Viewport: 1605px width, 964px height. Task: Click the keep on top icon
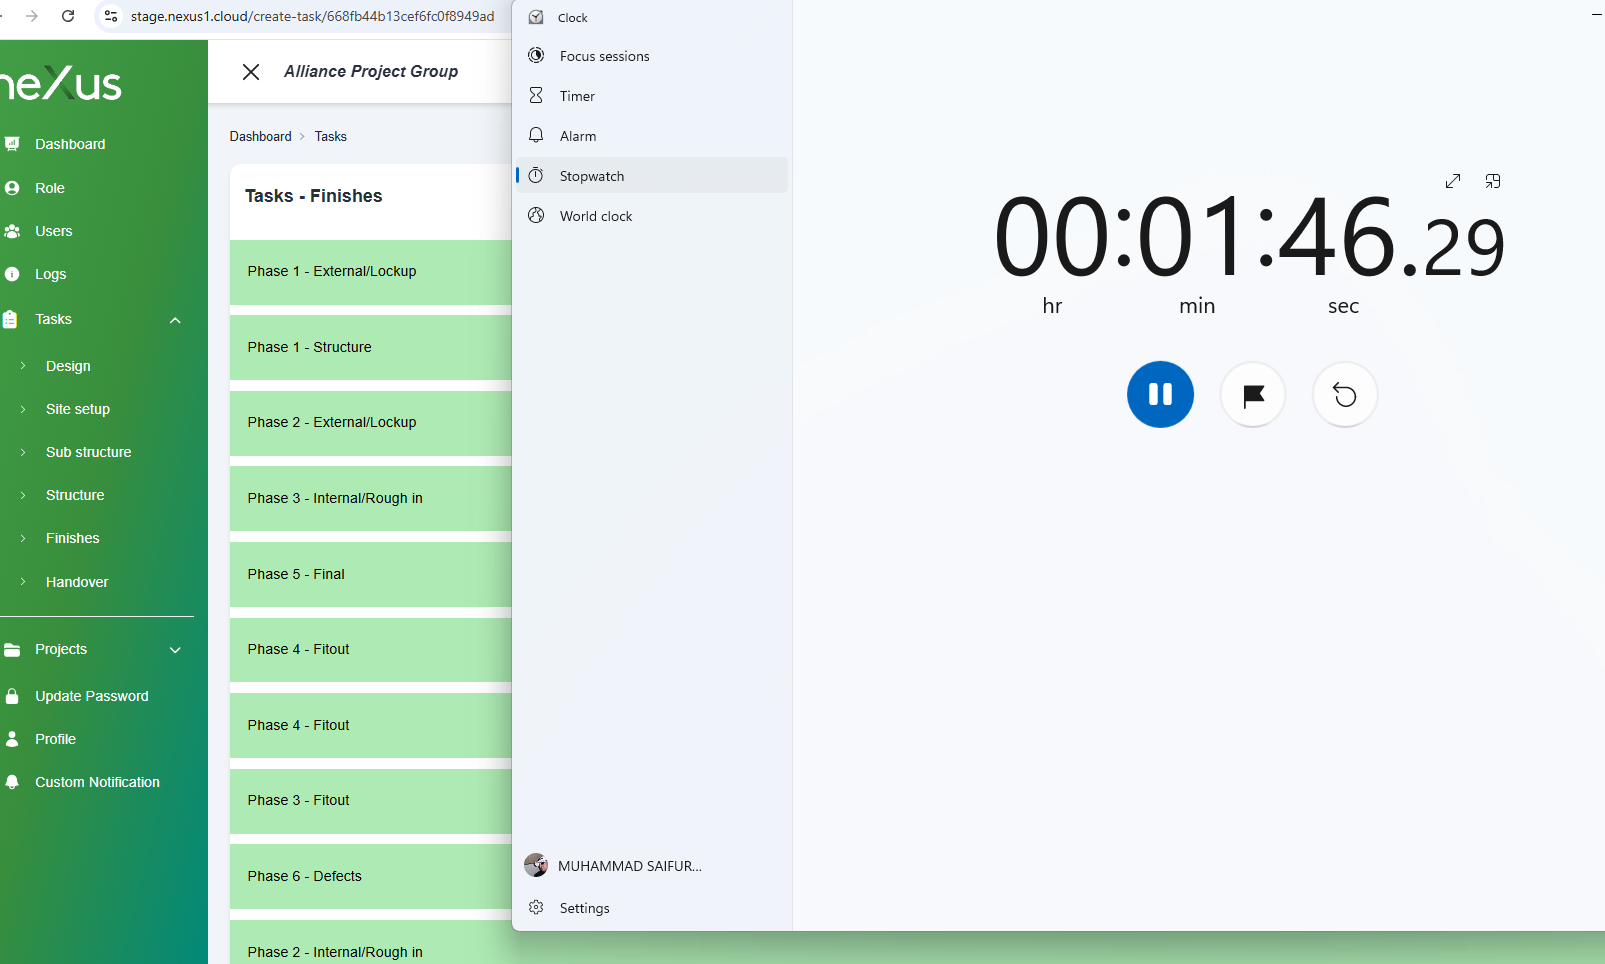pyautogui.click(x=1492, y=181)
